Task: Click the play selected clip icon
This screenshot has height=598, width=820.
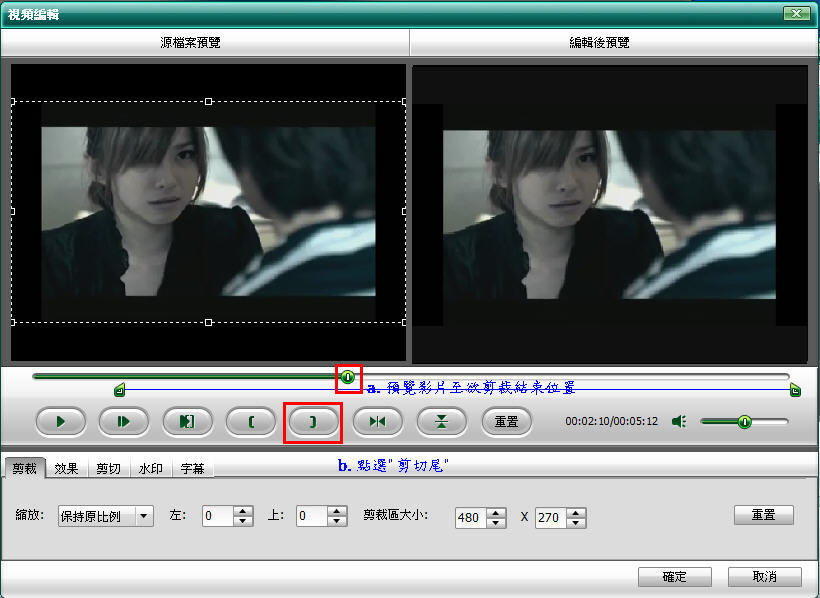Action: click(x=186, y=422)
